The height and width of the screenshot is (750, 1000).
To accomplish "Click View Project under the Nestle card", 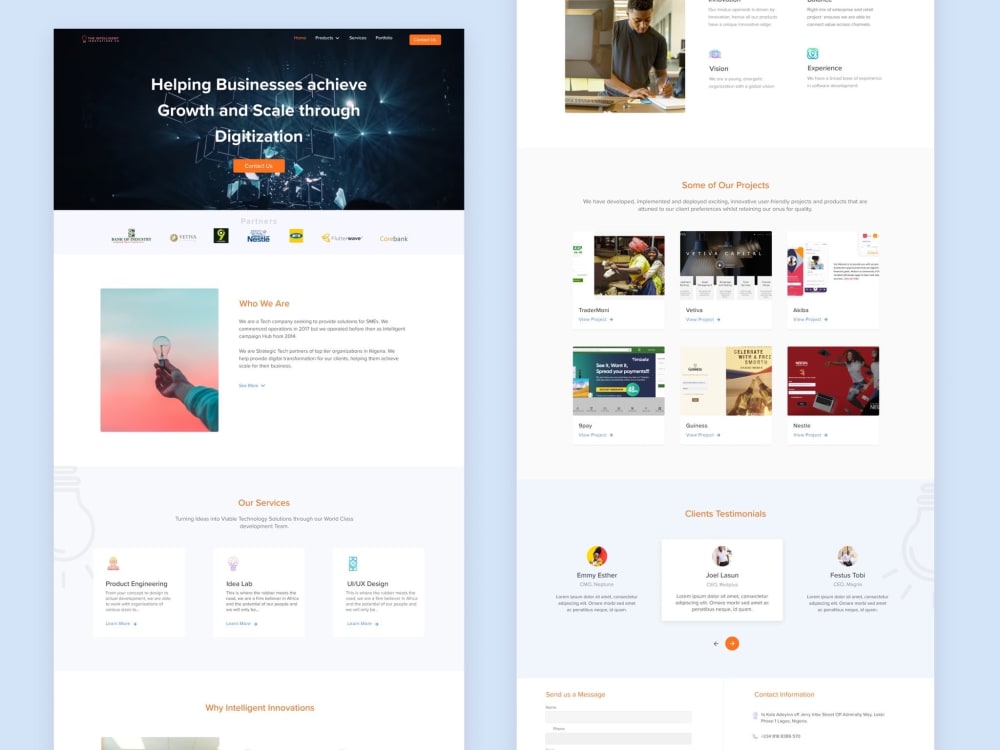I will pos(810,435).
